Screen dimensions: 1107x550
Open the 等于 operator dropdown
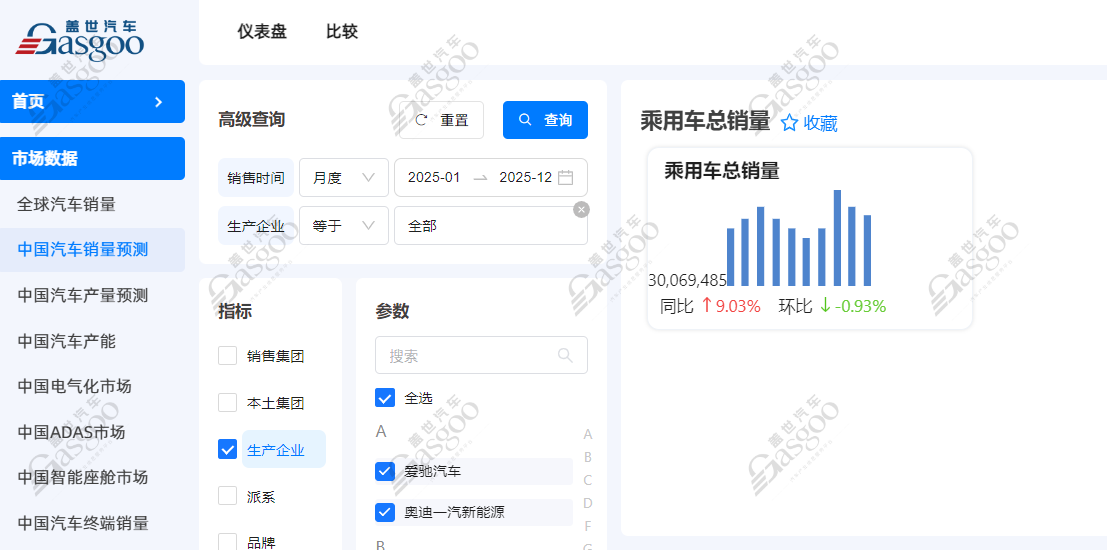point(343,226)
